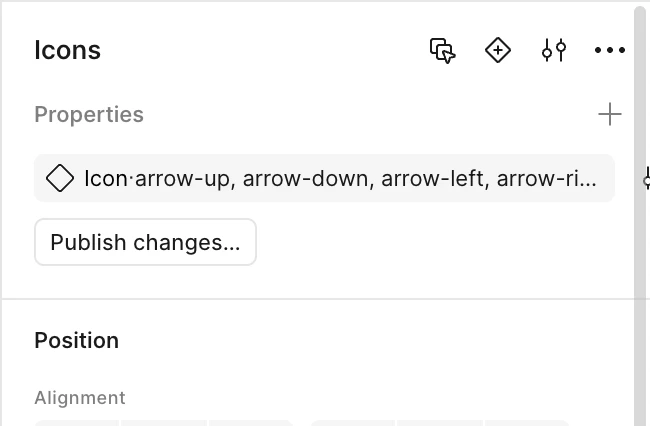Click the partially visible edit property icon
Screen dimensions: 650x426
(646, 178)
